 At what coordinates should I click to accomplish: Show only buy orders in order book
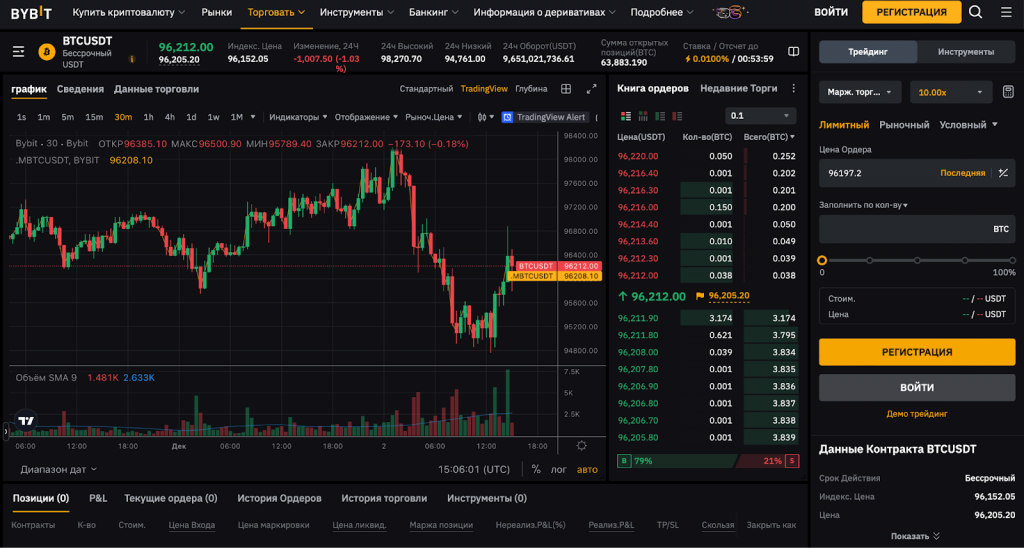click(x=660, y=116)
